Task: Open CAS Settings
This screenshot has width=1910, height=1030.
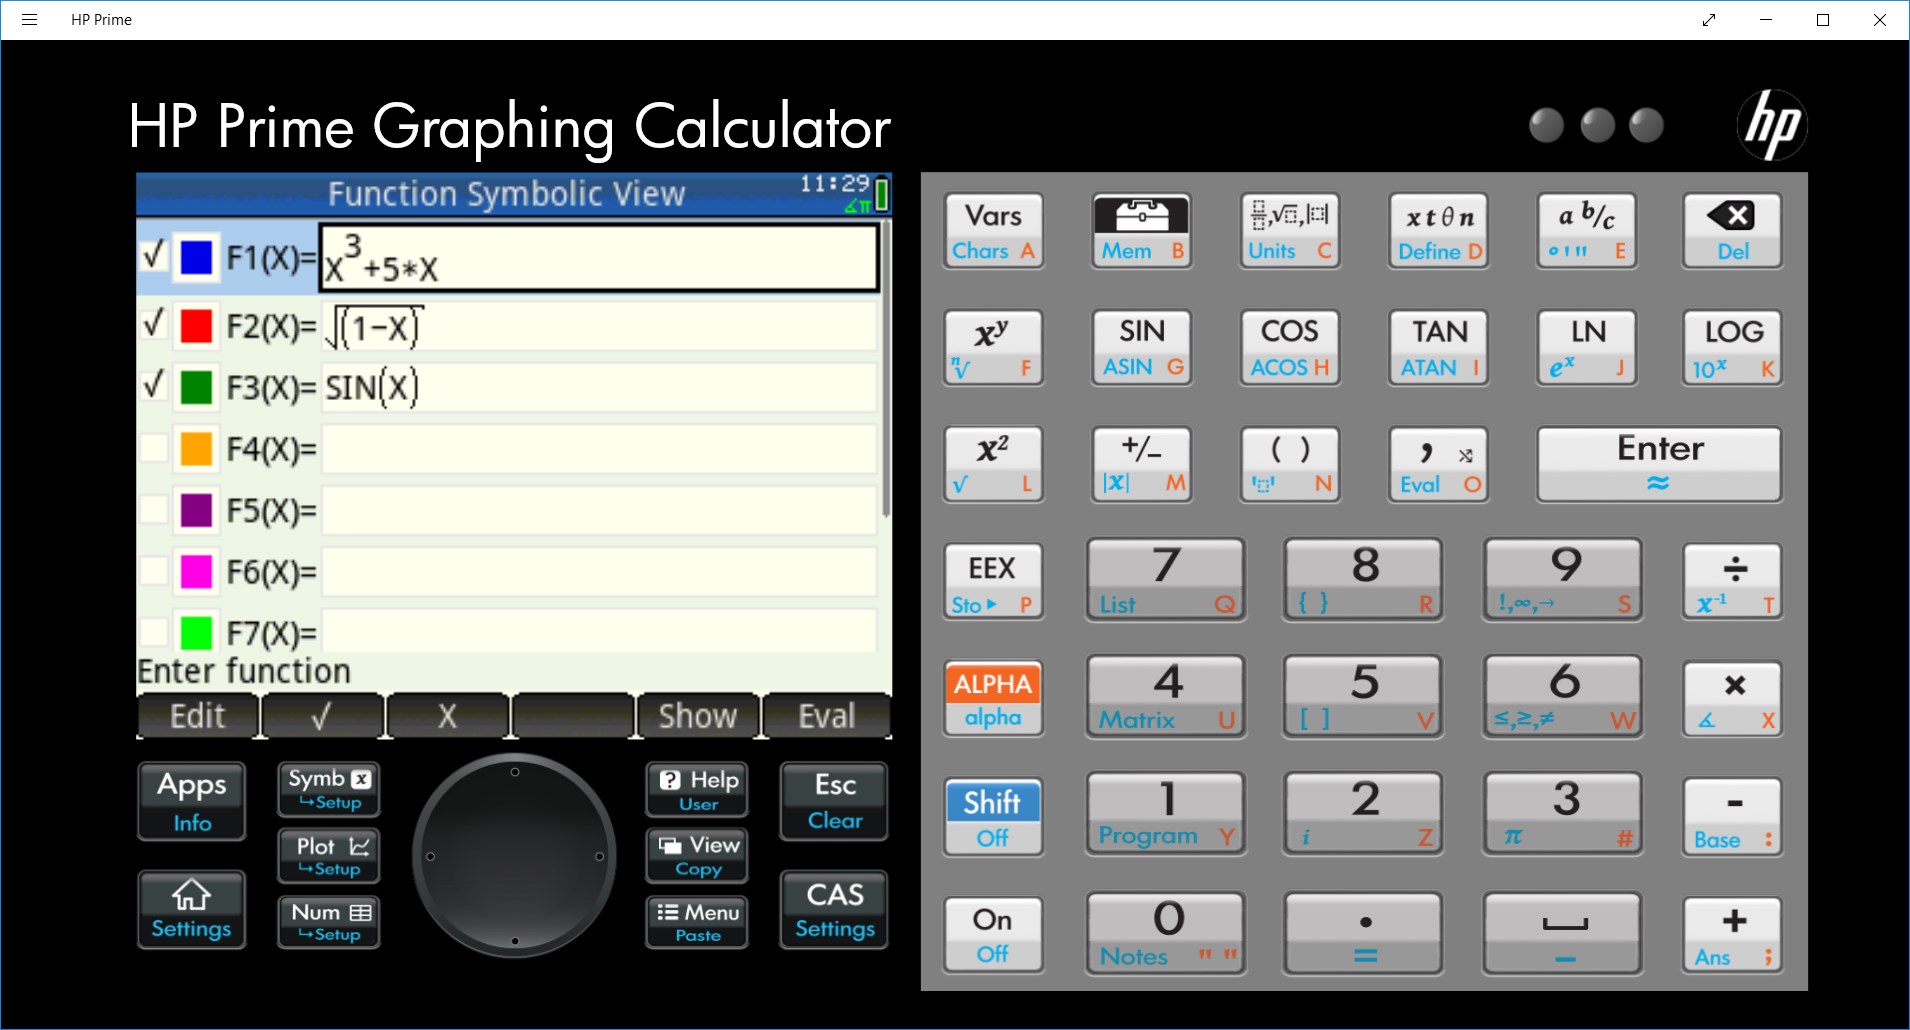Action: [x=833, y=909]
